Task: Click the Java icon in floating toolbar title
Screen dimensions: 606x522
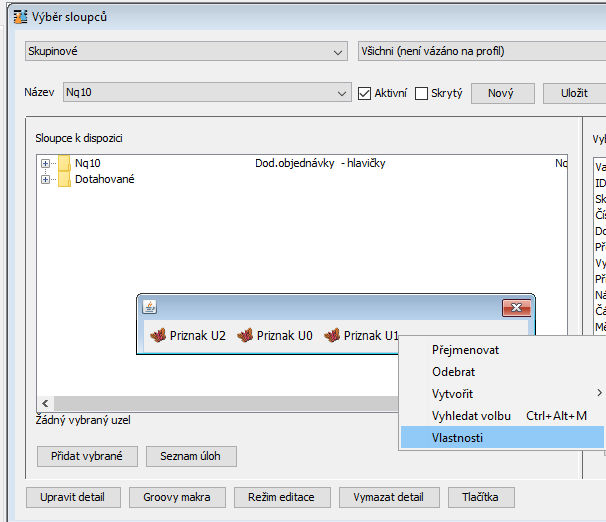Action: coord(149,307)
